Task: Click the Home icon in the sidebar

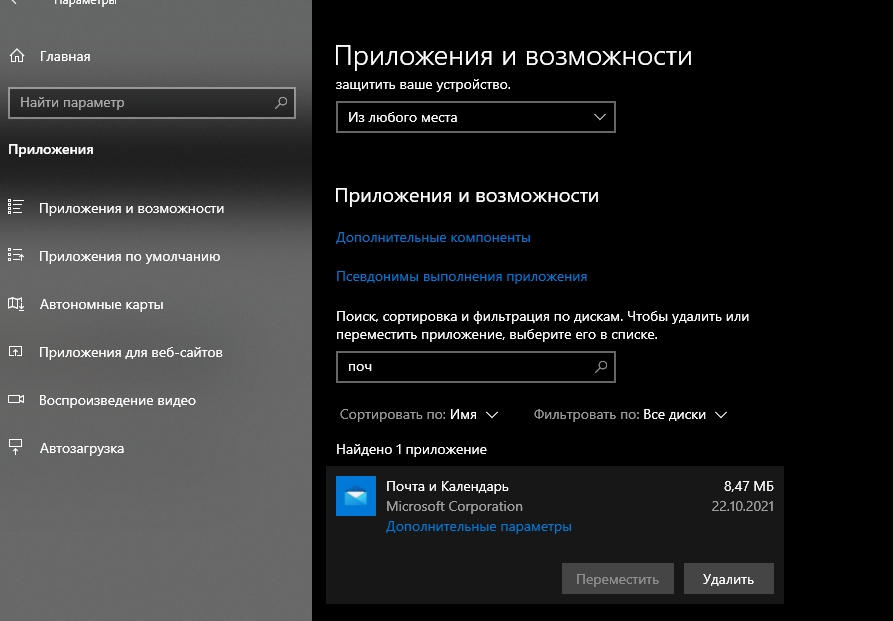Action: (x=16, y=56)
